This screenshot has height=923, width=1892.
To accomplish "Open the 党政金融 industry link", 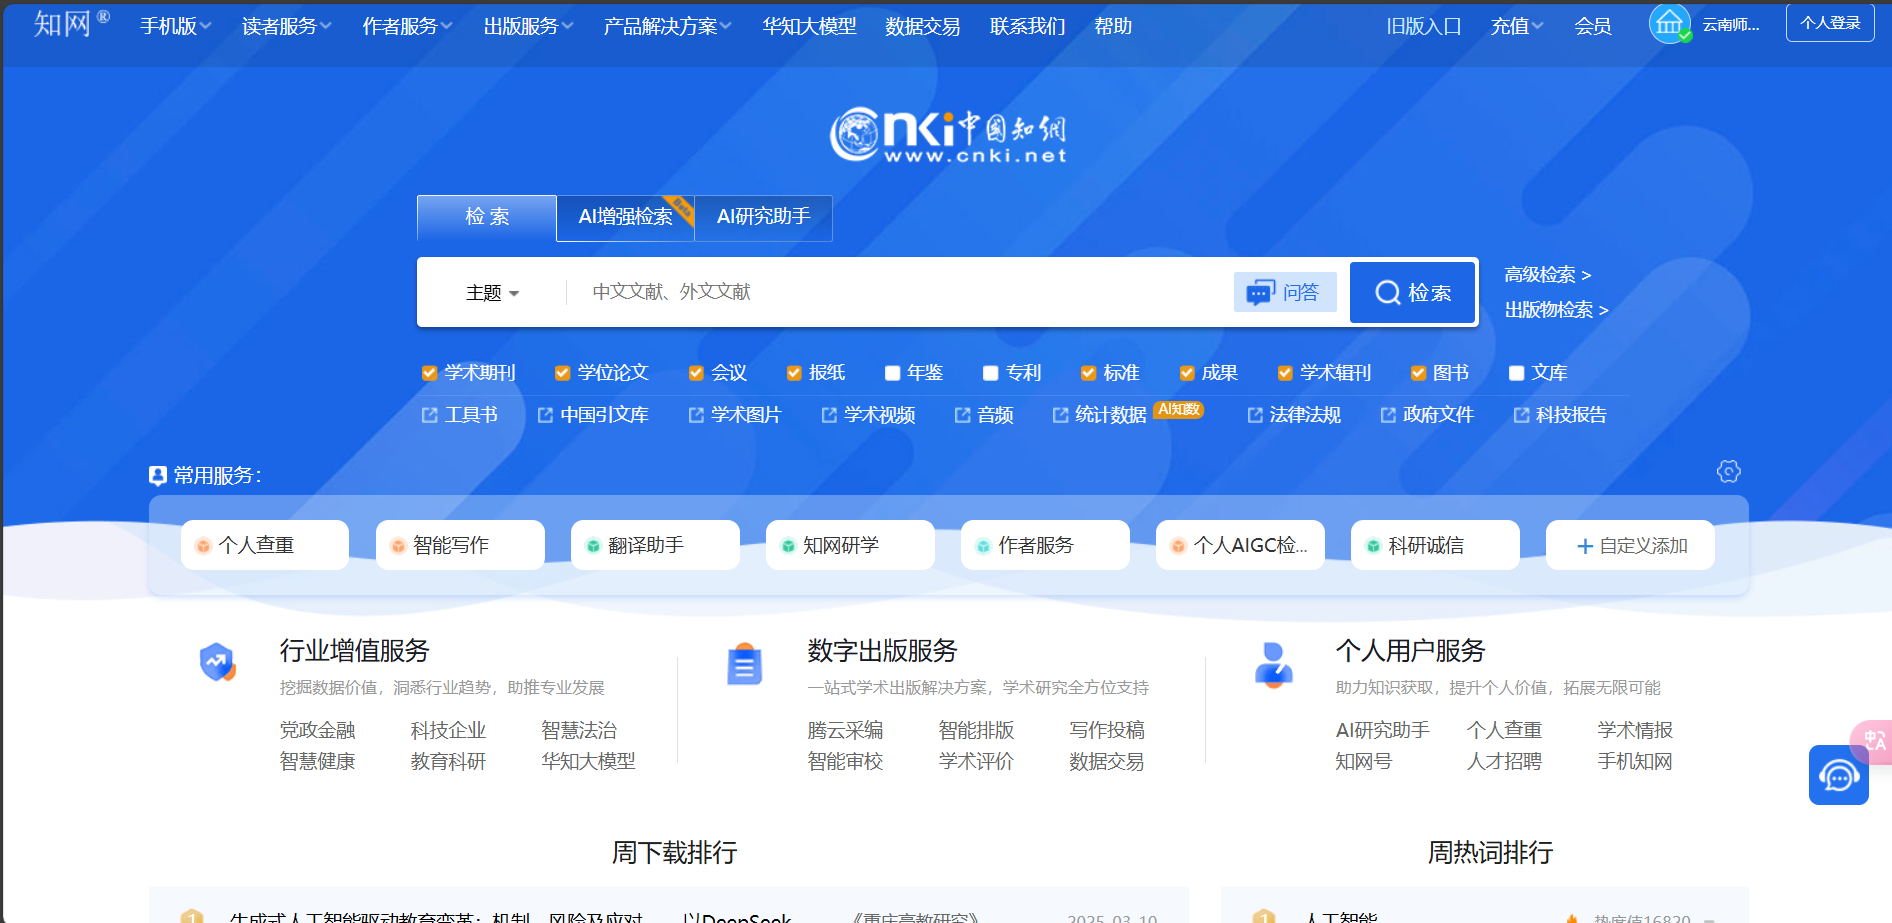I will (317, 731).
